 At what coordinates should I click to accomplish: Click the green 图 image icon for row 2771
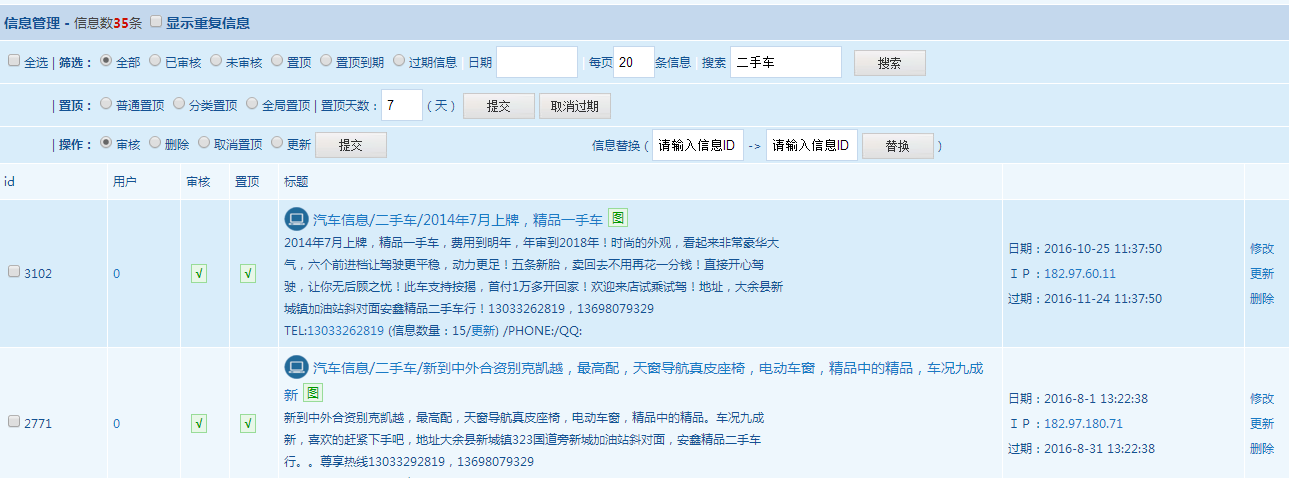click(x=313, y=393)
